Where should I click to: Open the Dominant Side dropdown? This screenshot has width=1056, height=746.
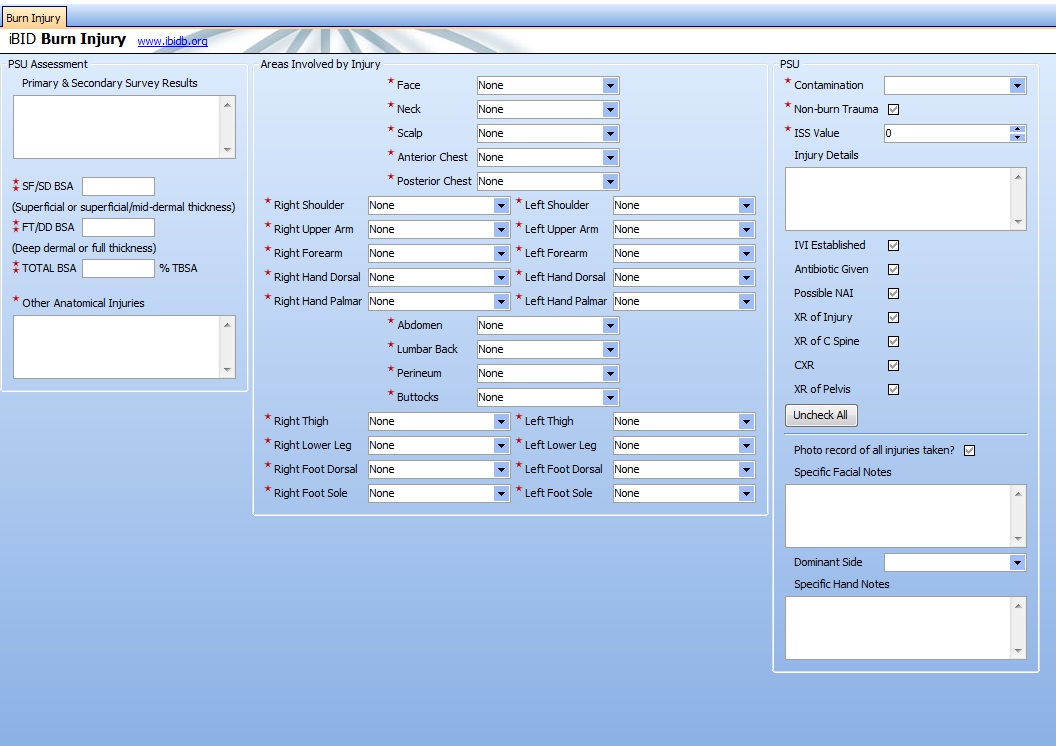[x=1017, y=563]
